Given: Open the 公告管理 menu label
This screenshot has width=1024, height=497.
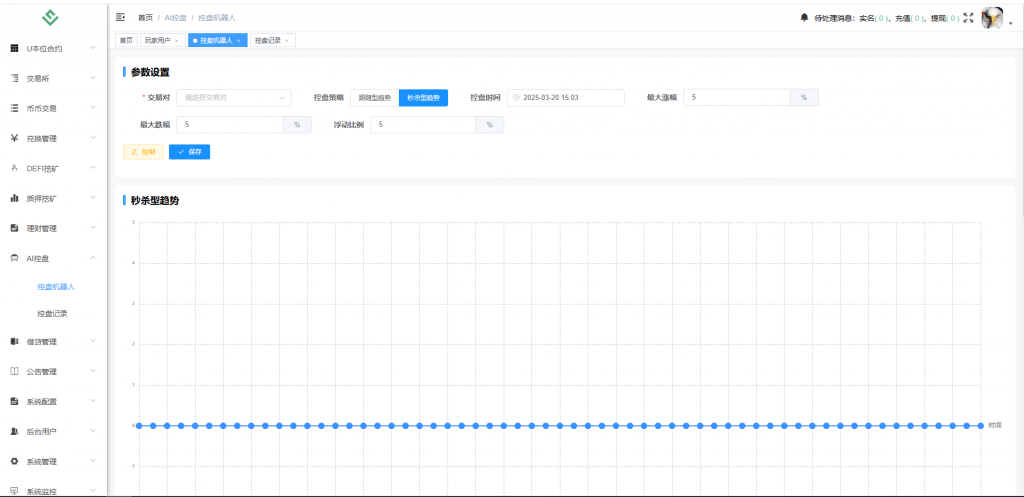Looking at the screenshot, I should (x=41, y=372).
